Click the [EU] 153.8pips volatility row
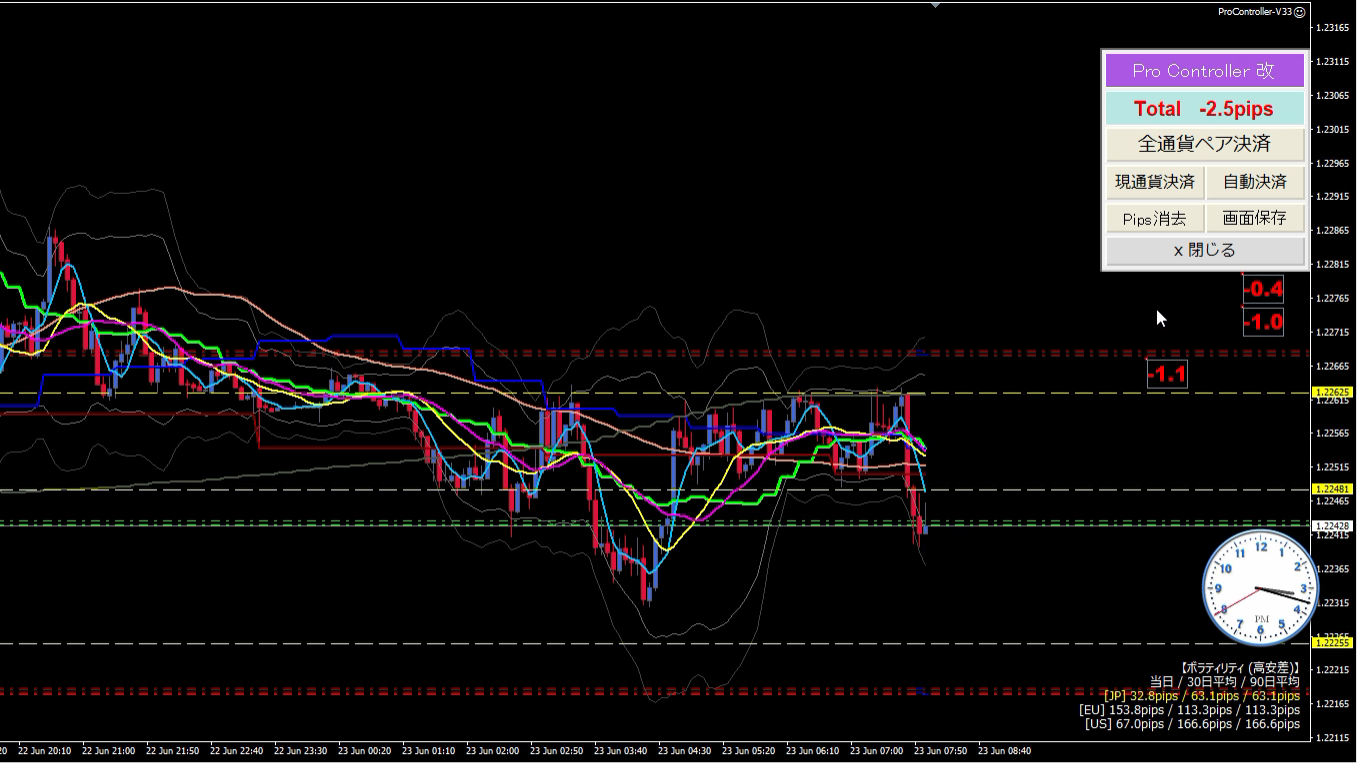1357x763 pixels. pos(1190,709)
